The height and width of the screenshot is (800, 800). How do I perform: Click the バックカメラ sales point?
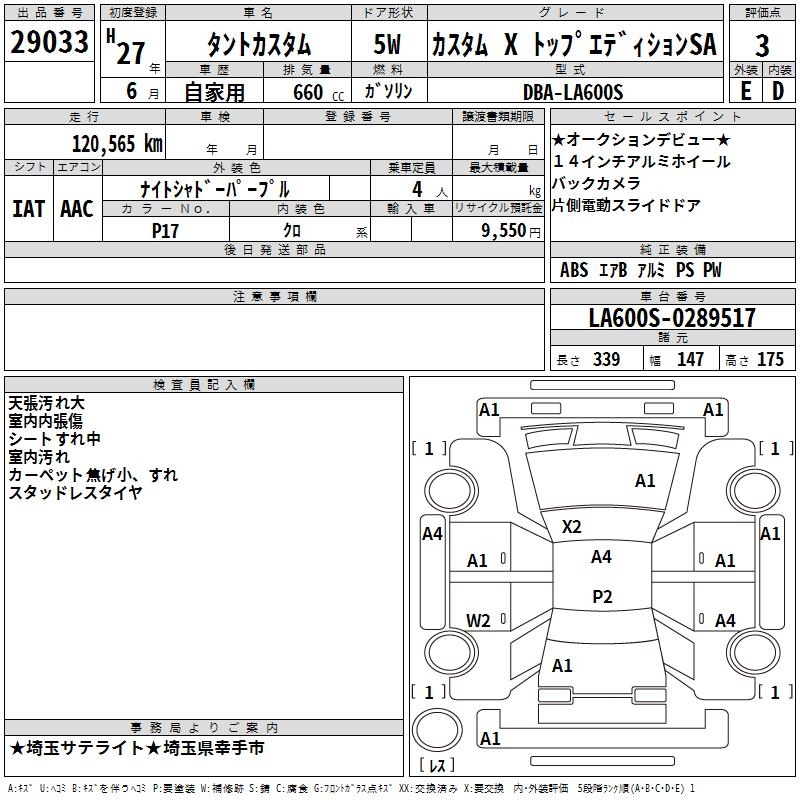tap(596, 183)
